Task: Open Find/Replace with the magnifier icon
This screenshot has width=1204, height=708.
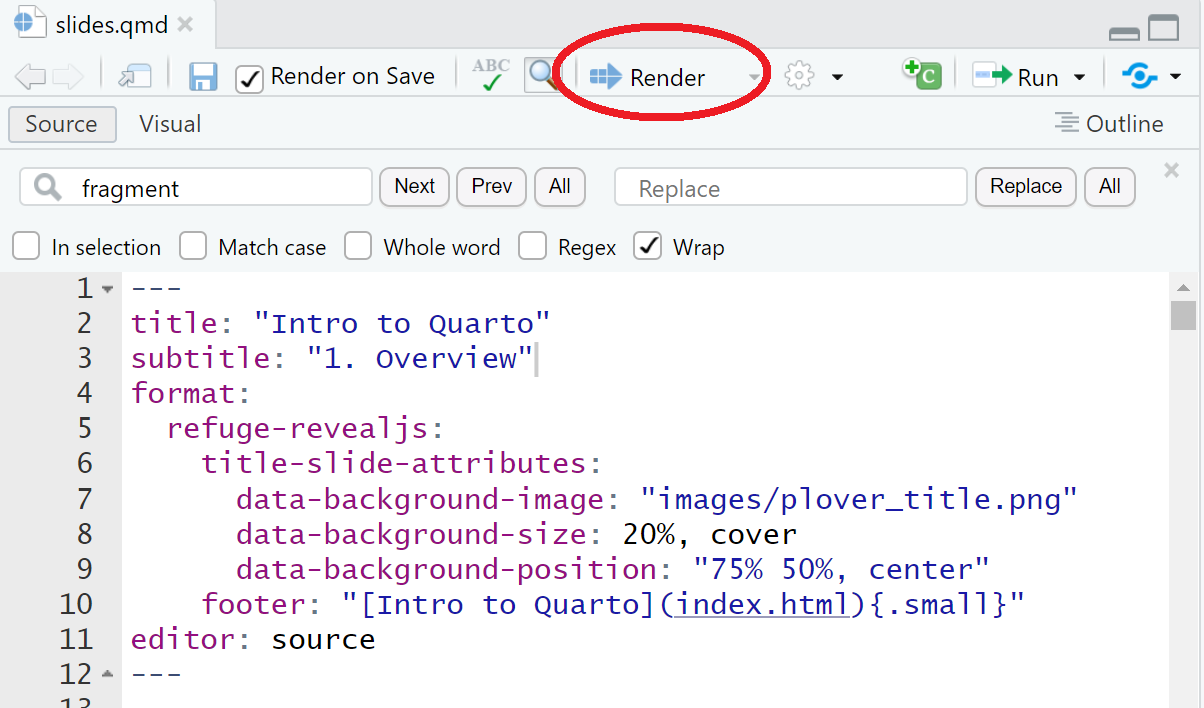Action: (x=542, y=74)
